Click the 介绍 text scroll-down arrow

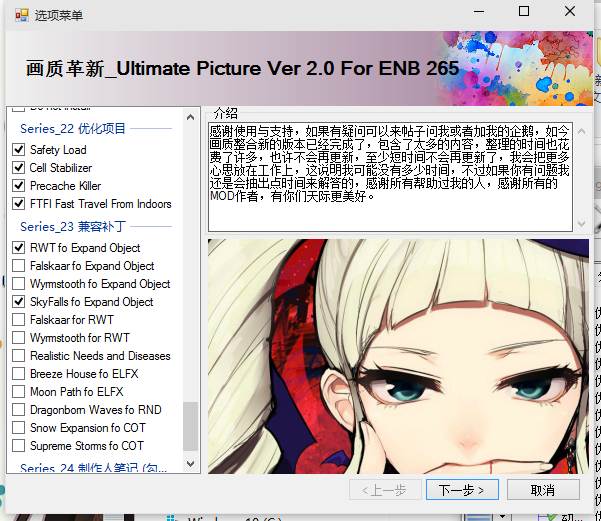(581, 224)
